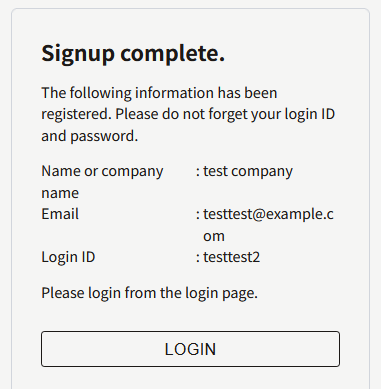Click the word "complete." in the heading
The width and height of the screenshot is (381, 389).
click(x=173, y=54)
